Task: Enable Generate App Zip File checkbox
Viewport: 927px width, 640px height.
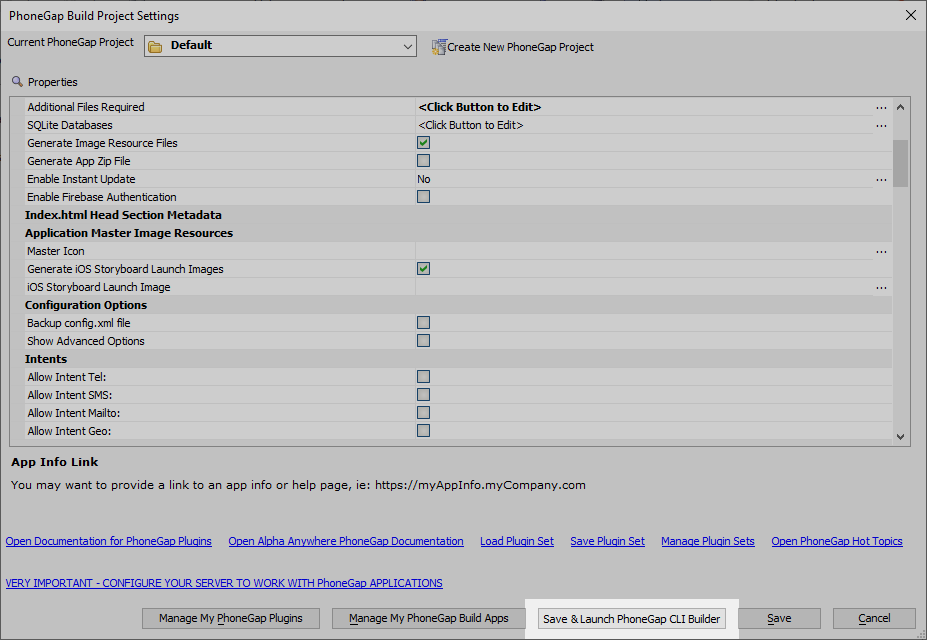Action: pos(423,161)
